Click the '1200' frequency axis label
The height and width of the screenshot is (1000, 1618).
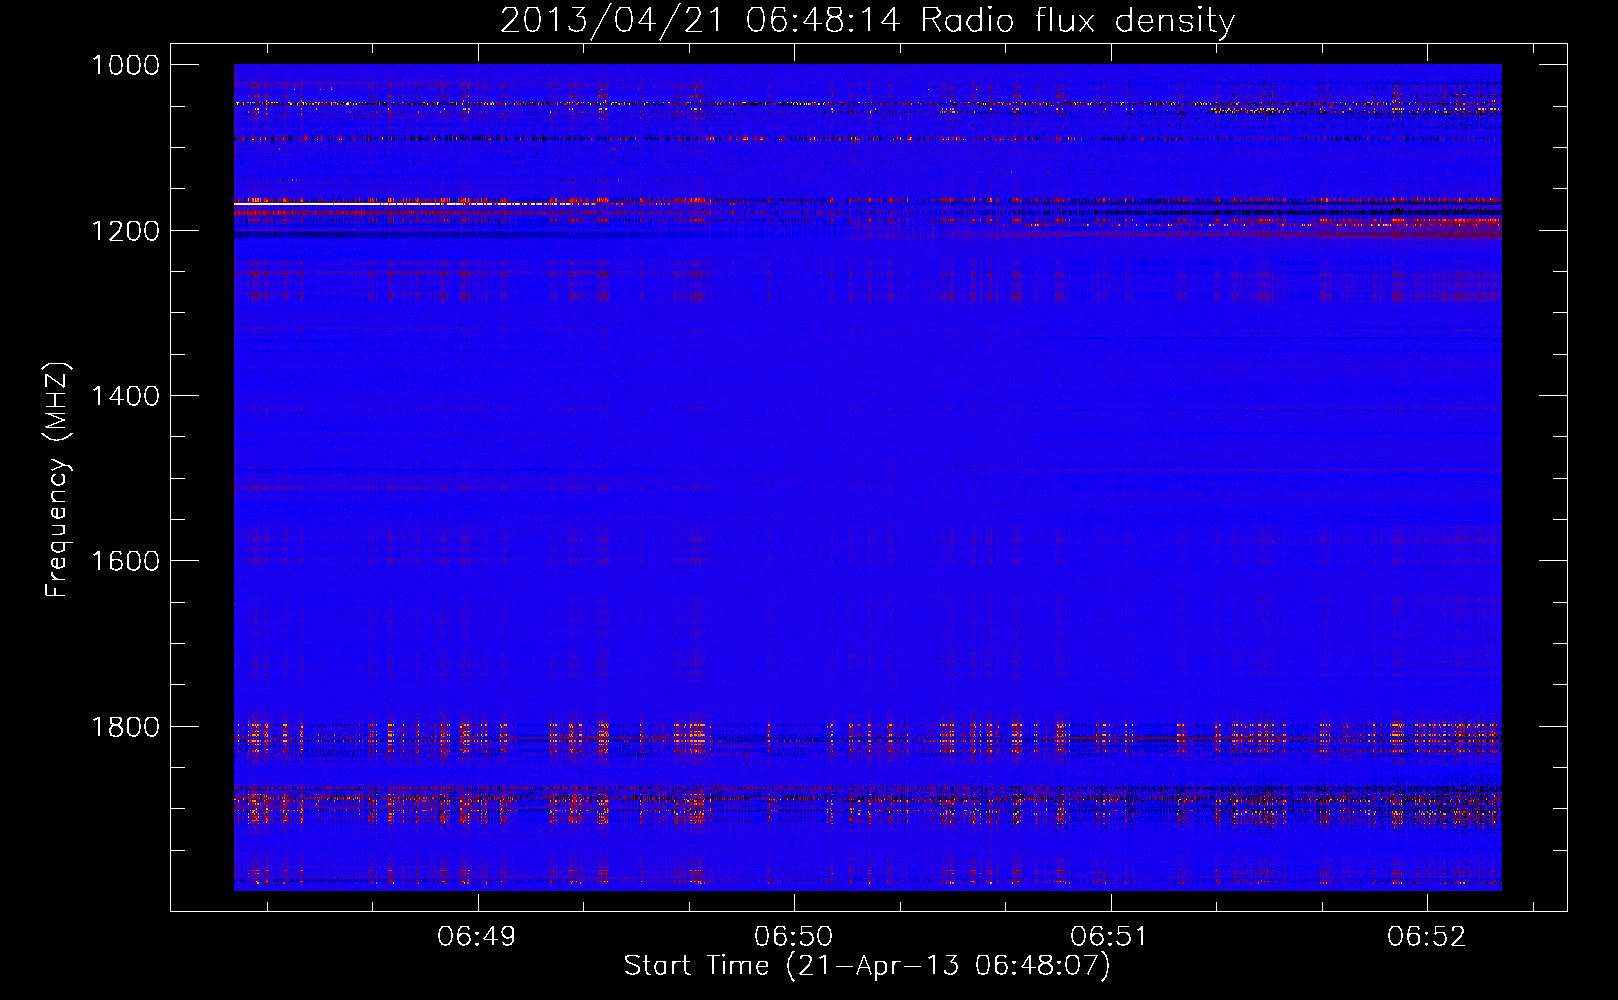[125, 231]
